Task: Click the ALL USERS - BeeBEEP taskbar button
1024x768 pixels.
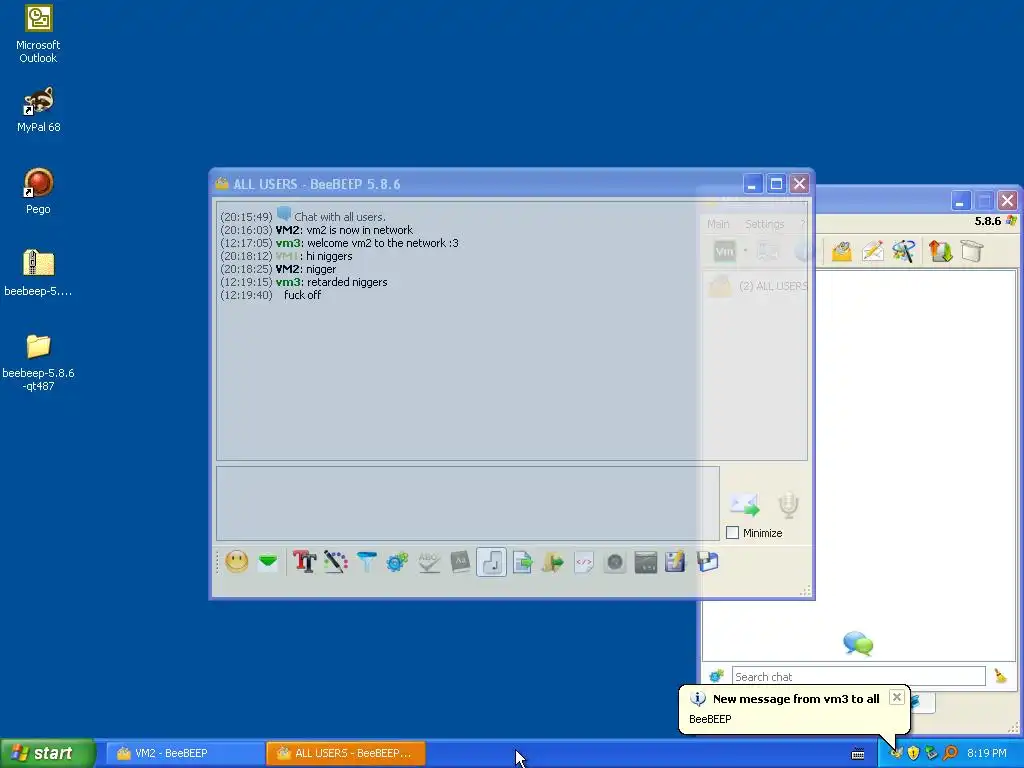Action: coord(345,753)
